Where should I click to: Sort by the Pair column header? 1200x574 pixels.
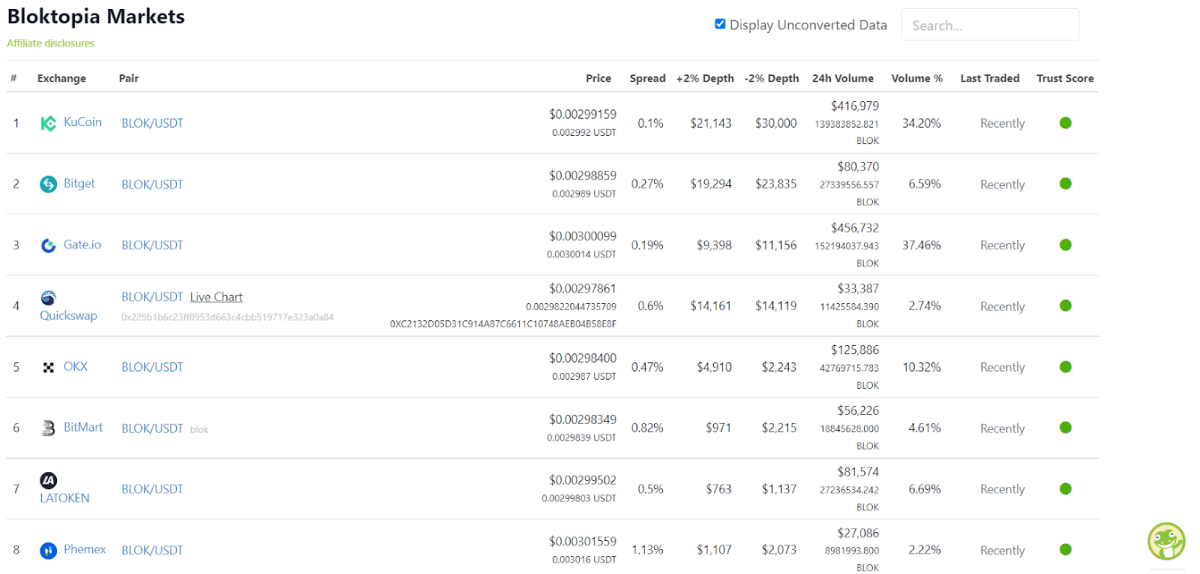point(129,78)
